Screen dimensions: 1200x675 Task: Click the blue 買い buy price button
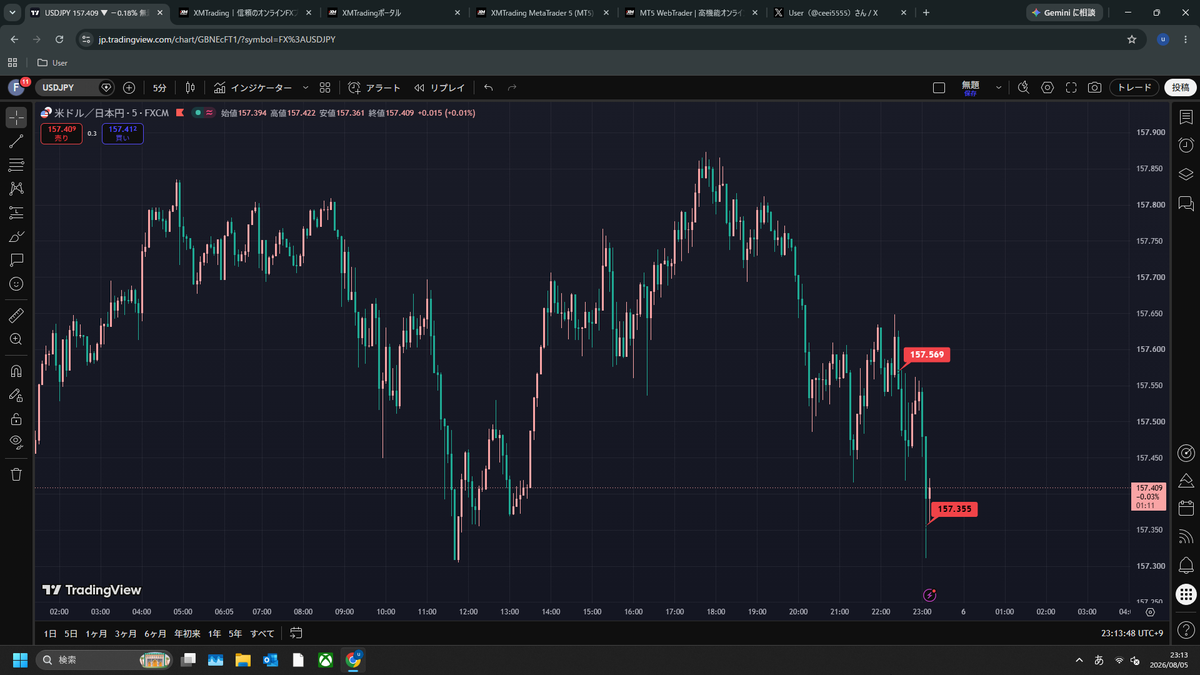pyautogui.click(x=122, y=133)
